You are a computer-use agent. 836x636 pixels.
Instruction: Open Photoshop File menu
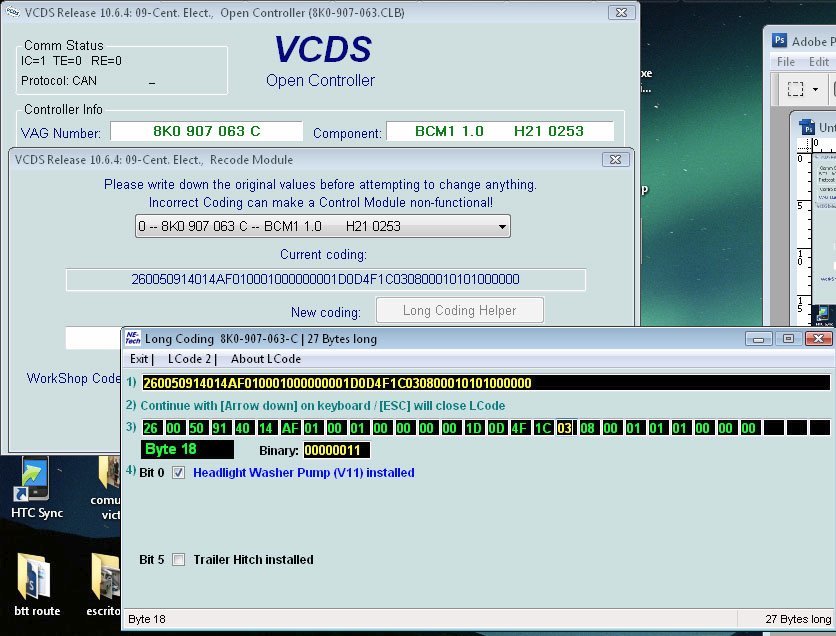pos(786,62)
